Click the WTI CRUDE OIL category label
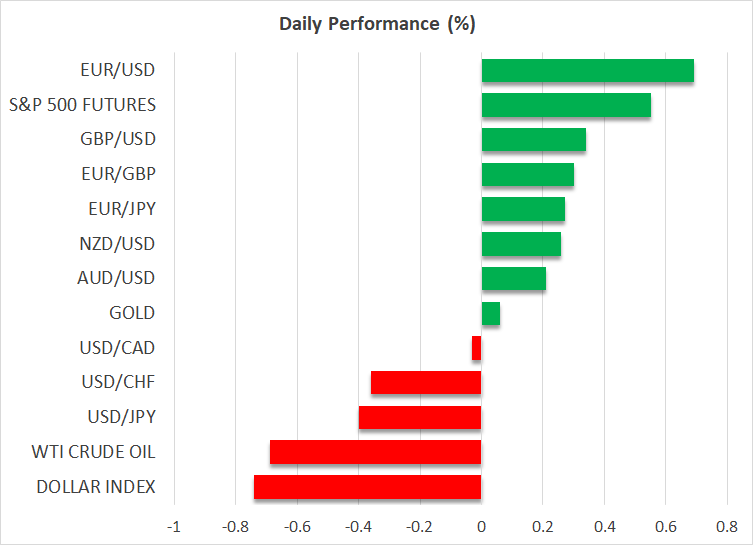 (93, 452)
